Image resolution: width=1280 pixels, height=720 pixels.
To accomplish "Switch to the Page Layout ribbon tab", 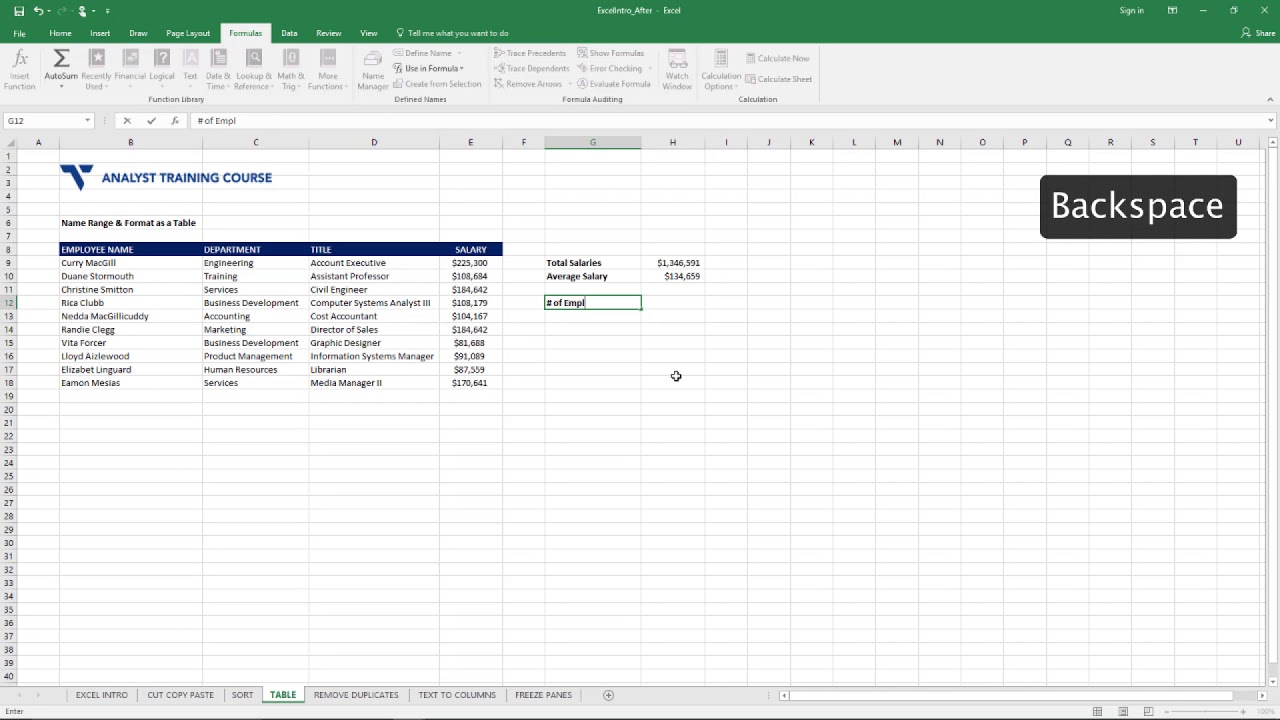I will coord(188,33).
